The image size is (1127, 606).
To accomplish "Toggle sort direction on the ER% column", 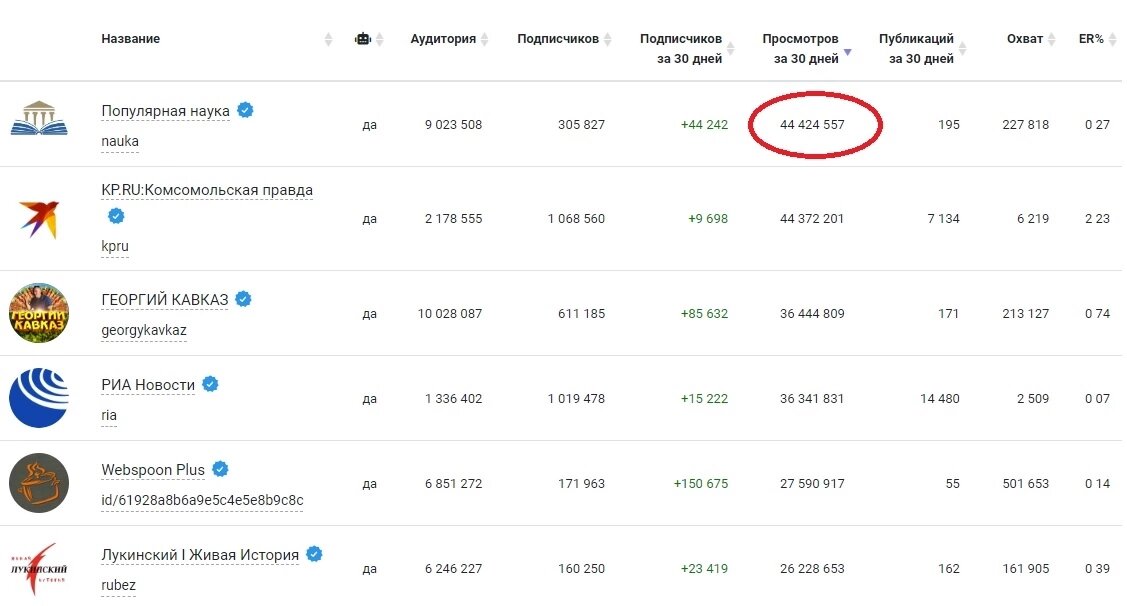I will 1111,38.
